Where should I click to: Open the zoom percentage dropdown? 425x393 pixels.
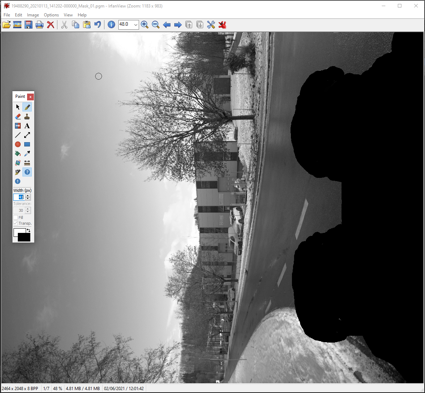135,25
